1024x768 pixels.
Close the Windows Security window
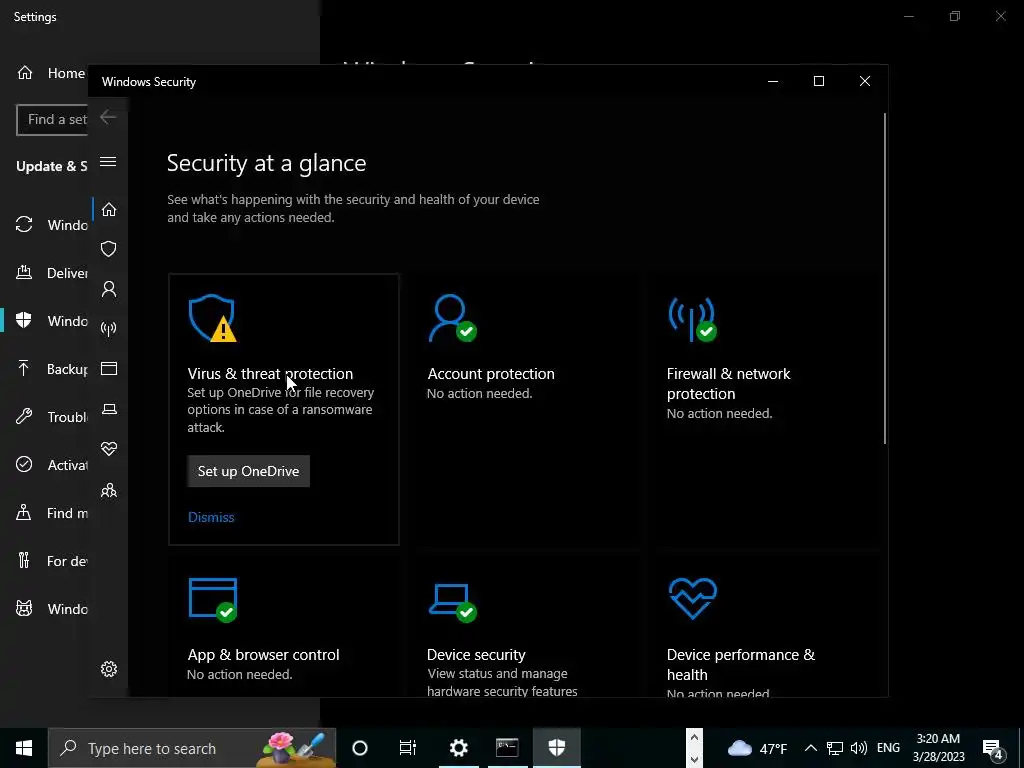[x=865, y=81]
